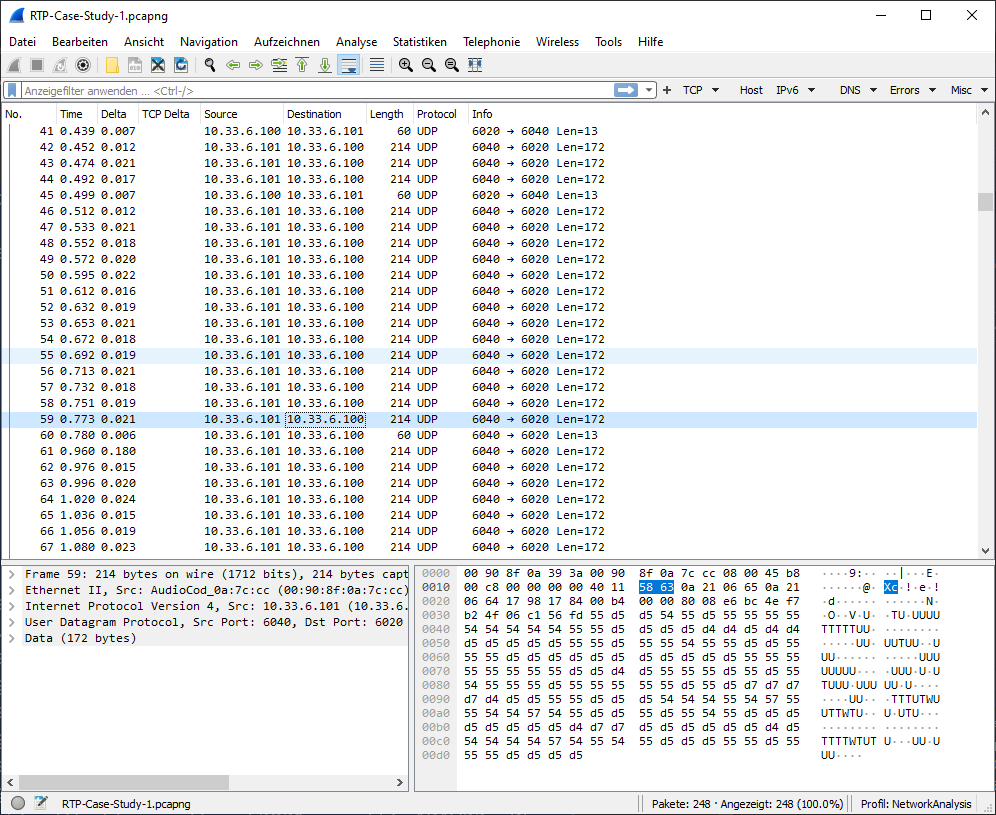Open the Telephonie menu
The height and width of the screenshot is (815, 996).
tap(491, 42)
